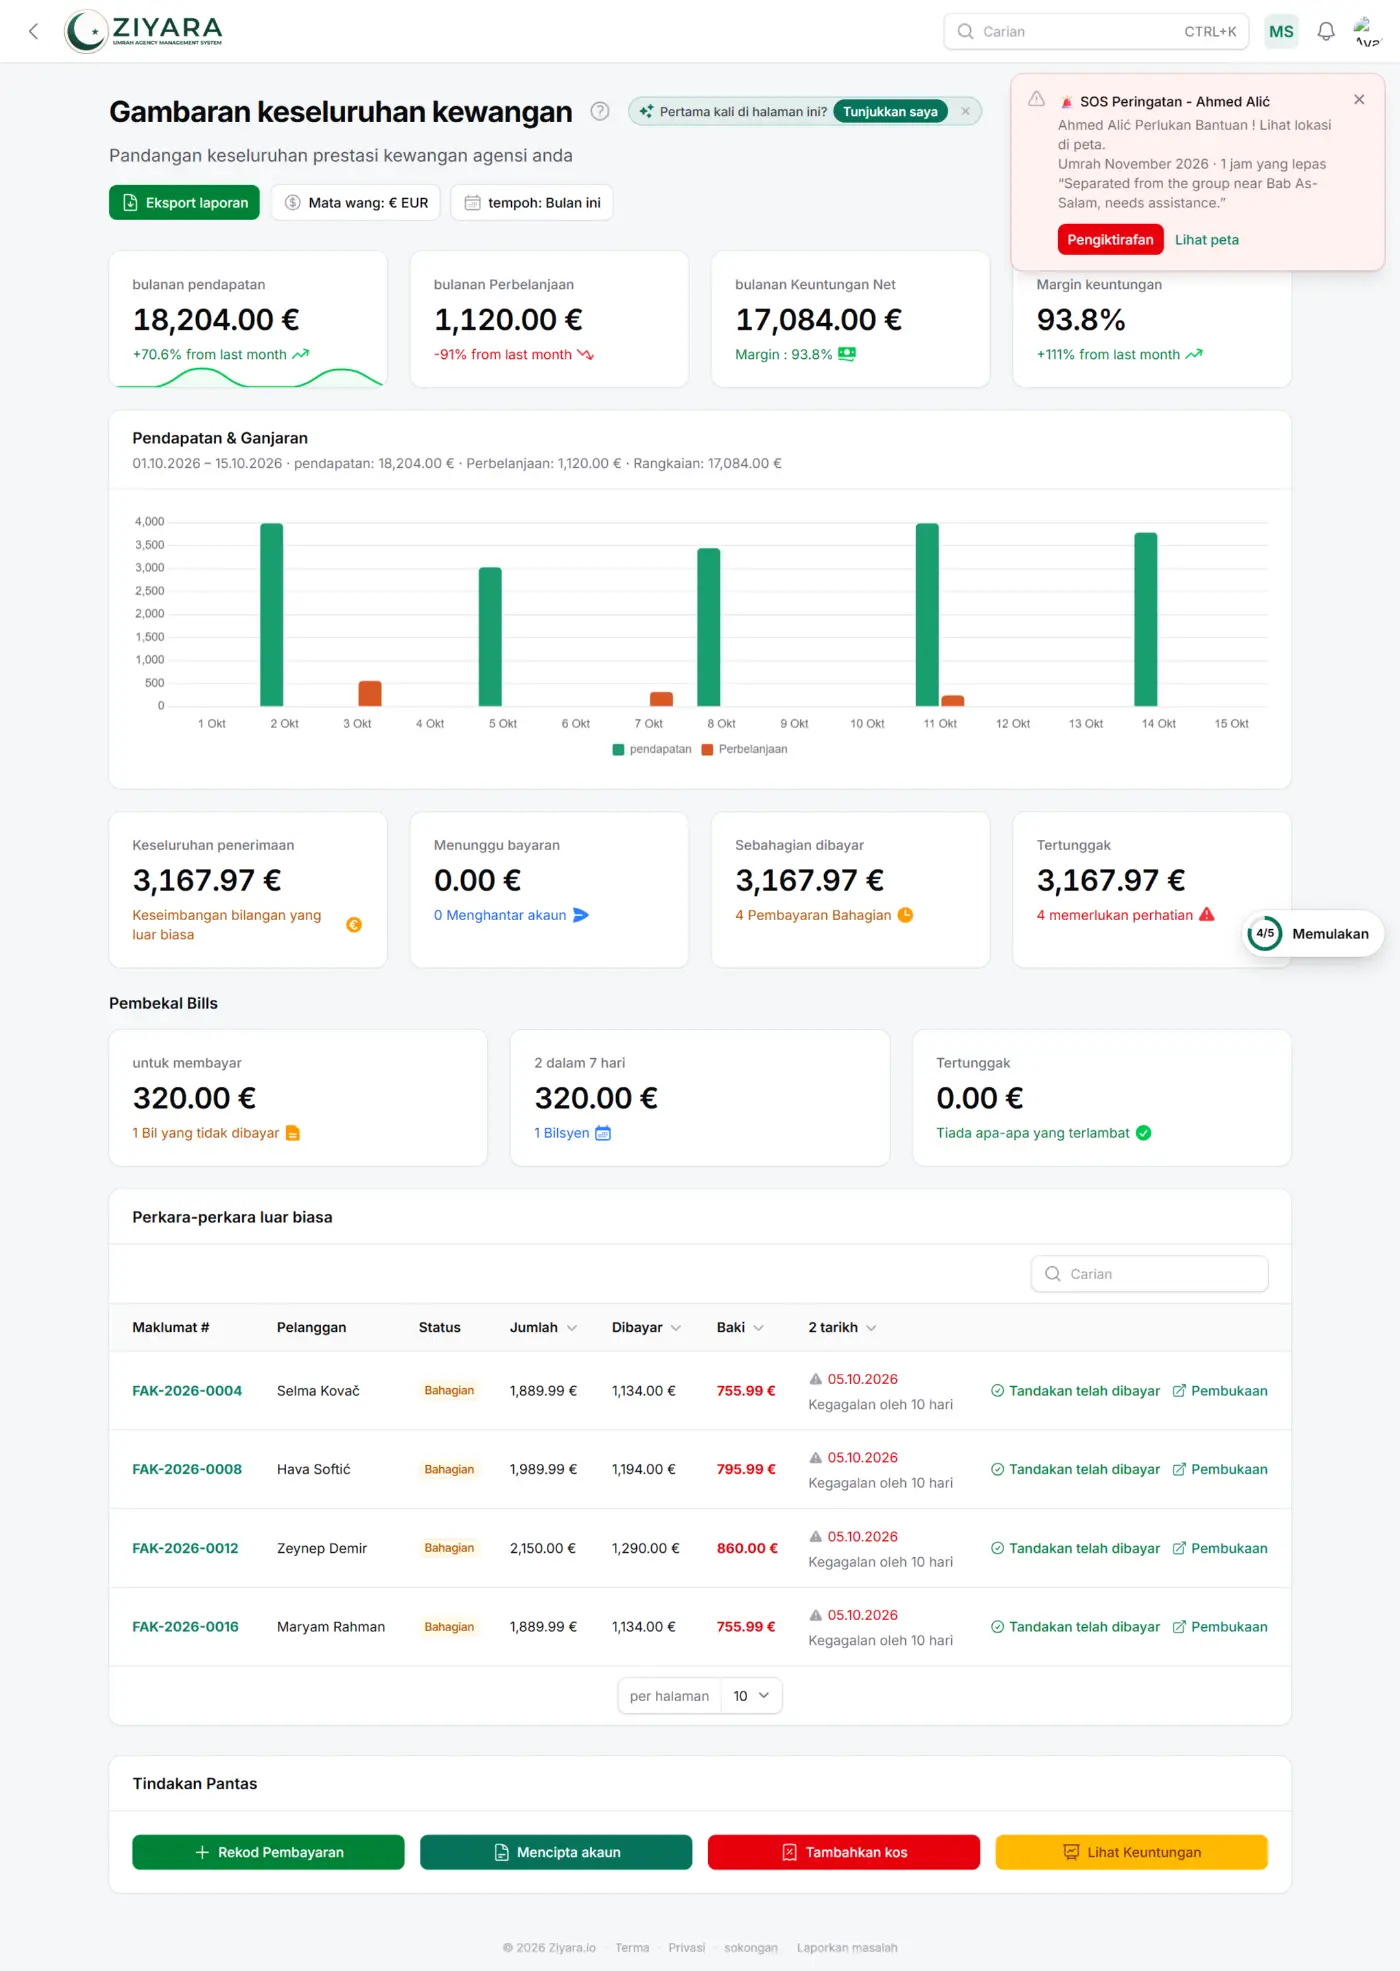
Task: Click the Margin banknote icon
Action: 847,354
